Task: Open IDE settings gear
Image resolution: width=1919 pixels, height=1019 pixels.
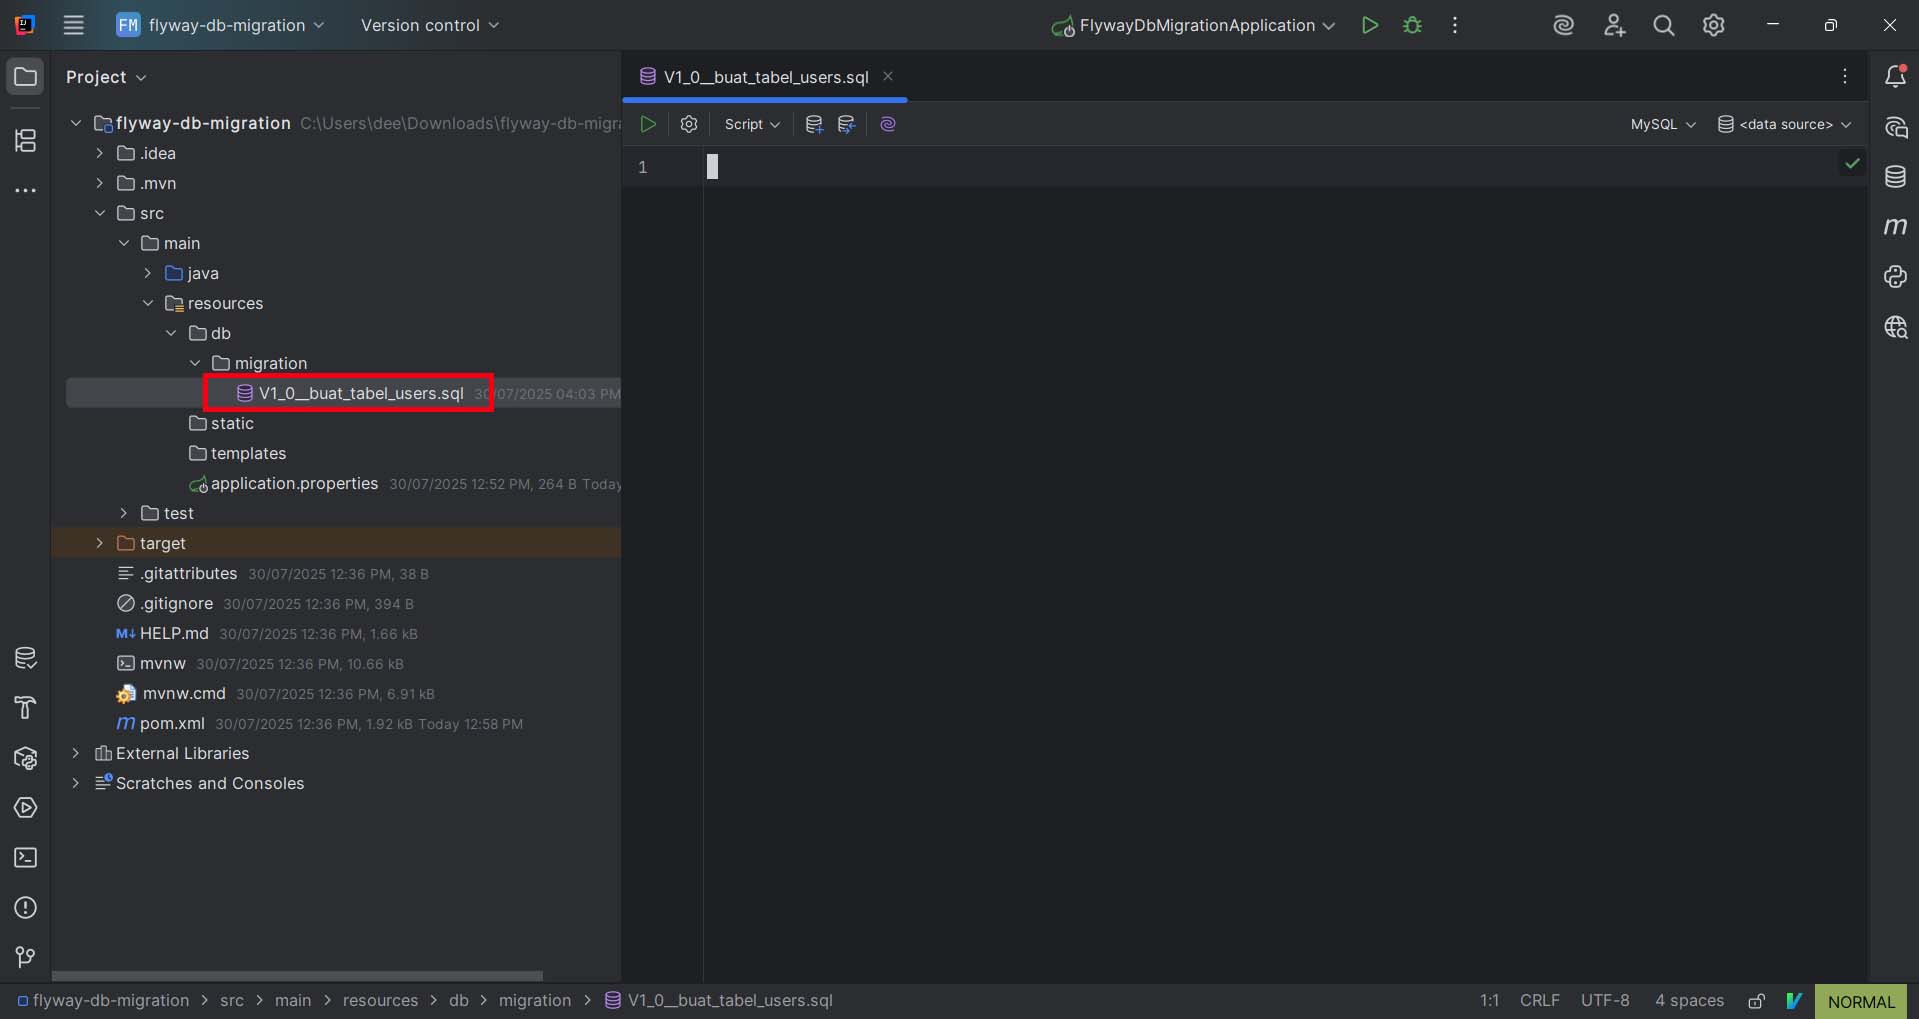Action: tap(1714, 25)
